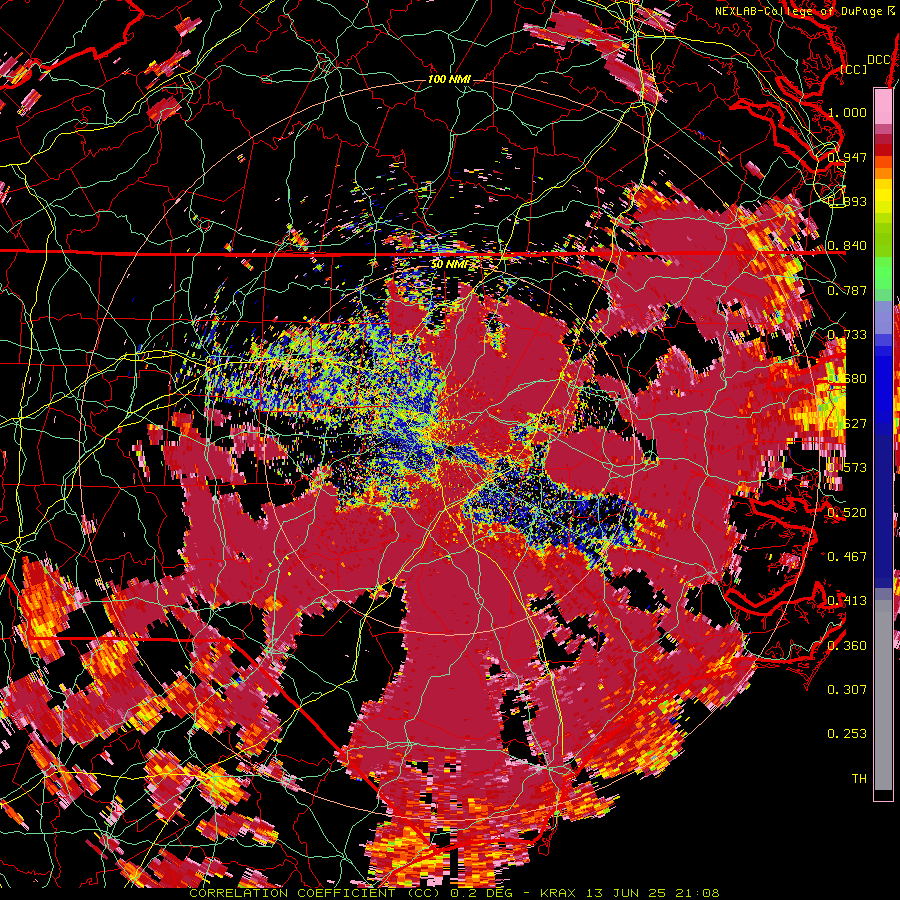
Task: Select the 0.947 scale value
Action: [x=847, y=157]
